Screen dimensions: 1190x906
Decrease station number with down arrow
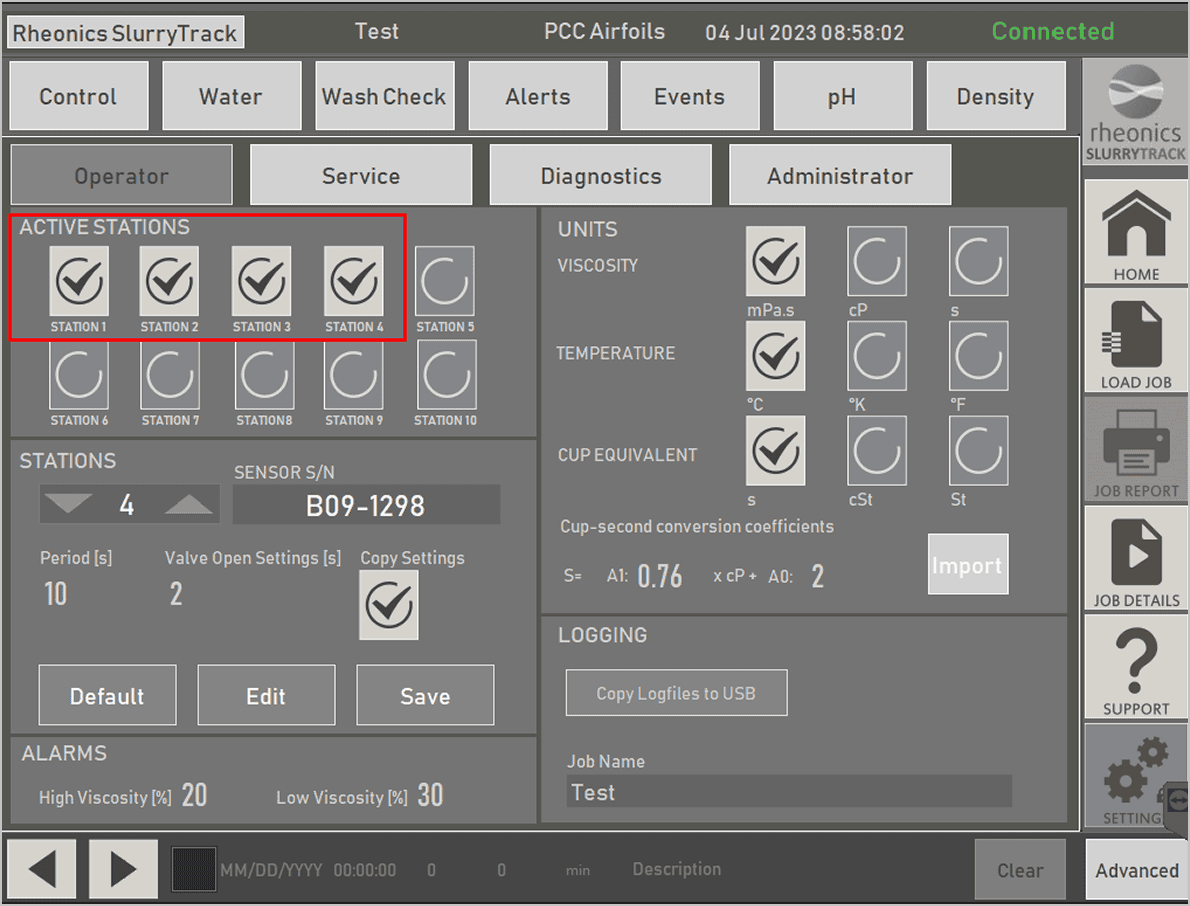68,506
